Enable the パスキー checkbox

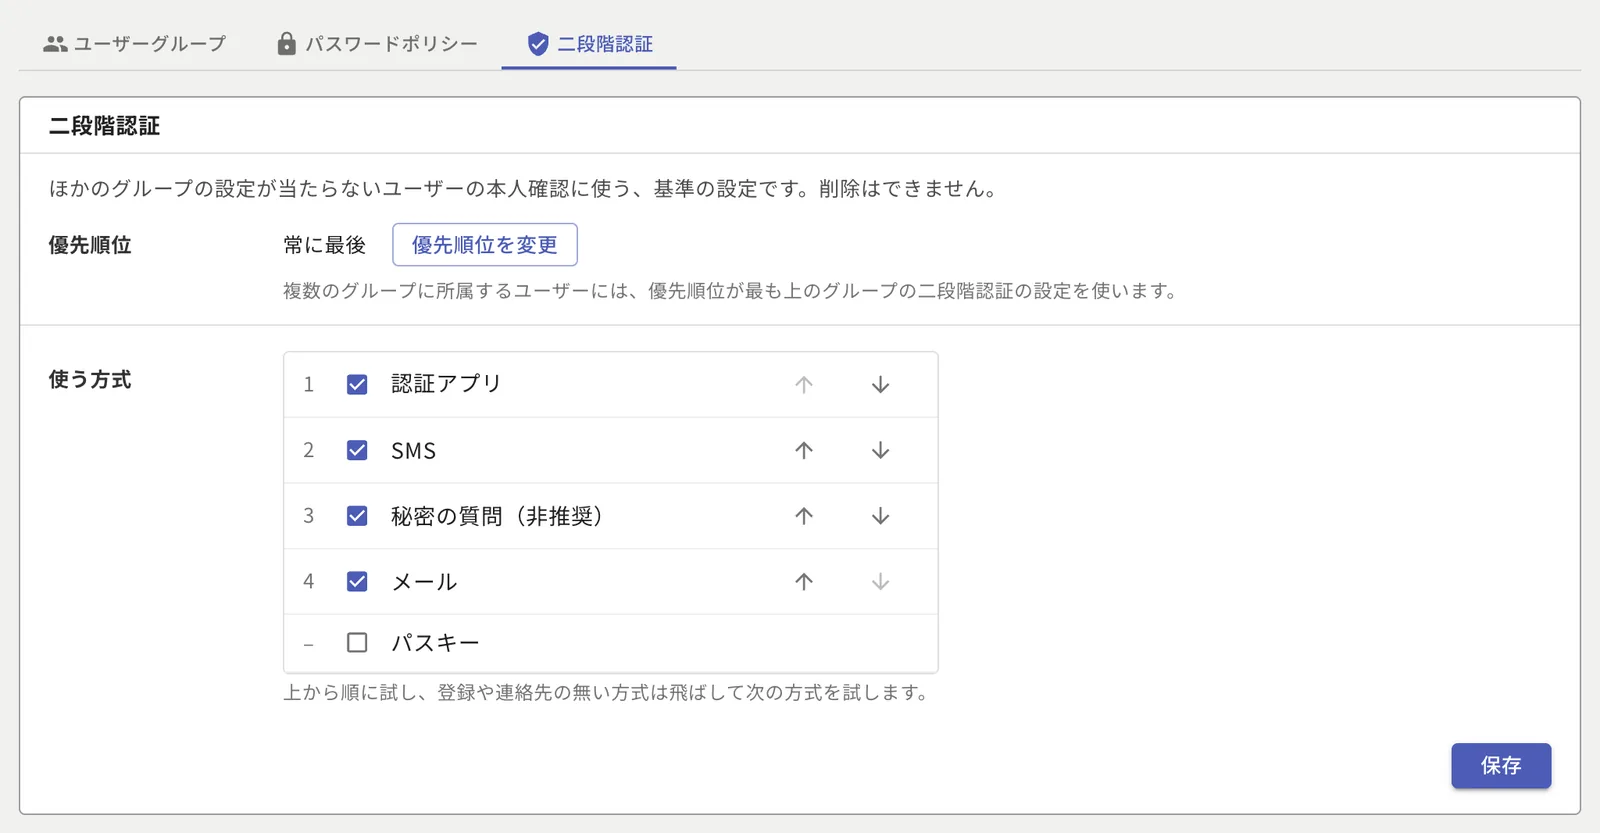357,643
